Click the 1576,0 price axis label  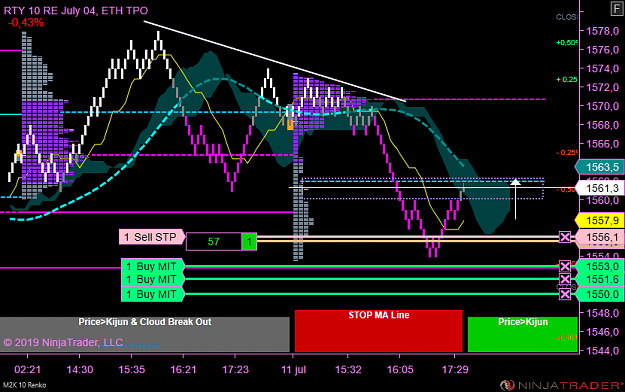602,49
